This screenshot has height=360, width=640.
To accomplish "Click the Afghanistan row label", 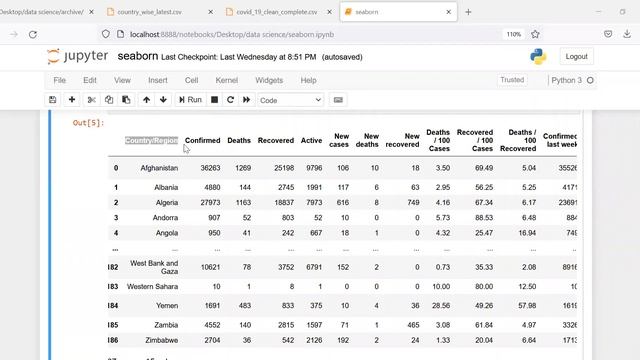I will coord(159,168).
